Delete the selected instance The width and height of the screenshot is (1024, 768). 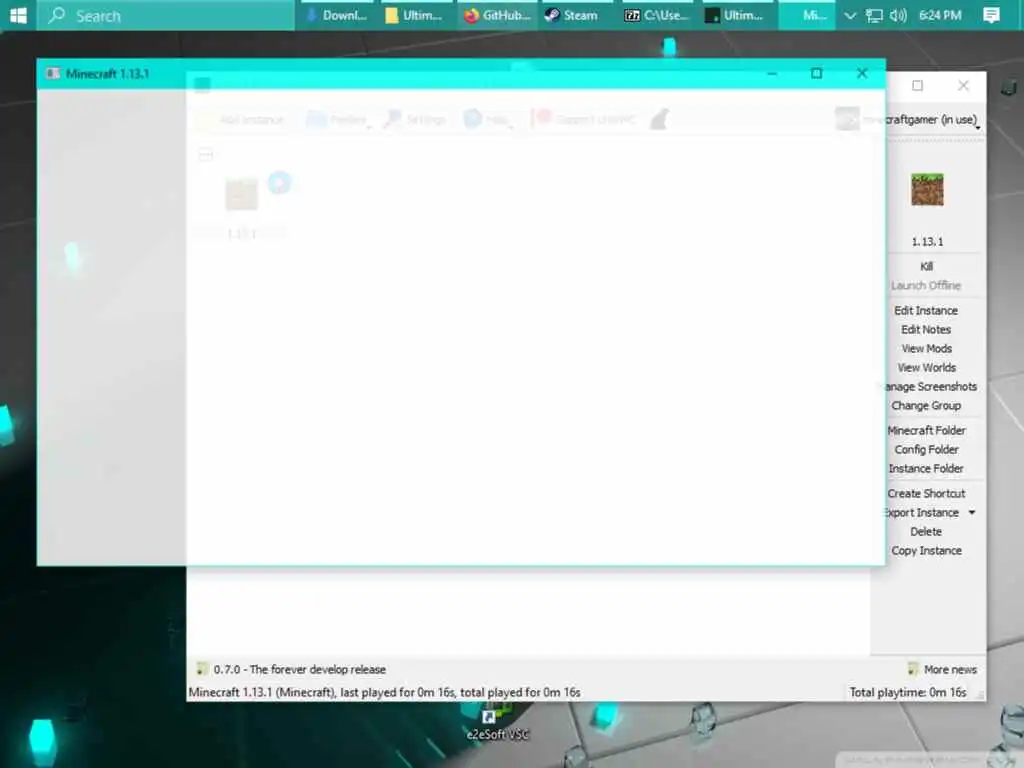tap(926, 531)
